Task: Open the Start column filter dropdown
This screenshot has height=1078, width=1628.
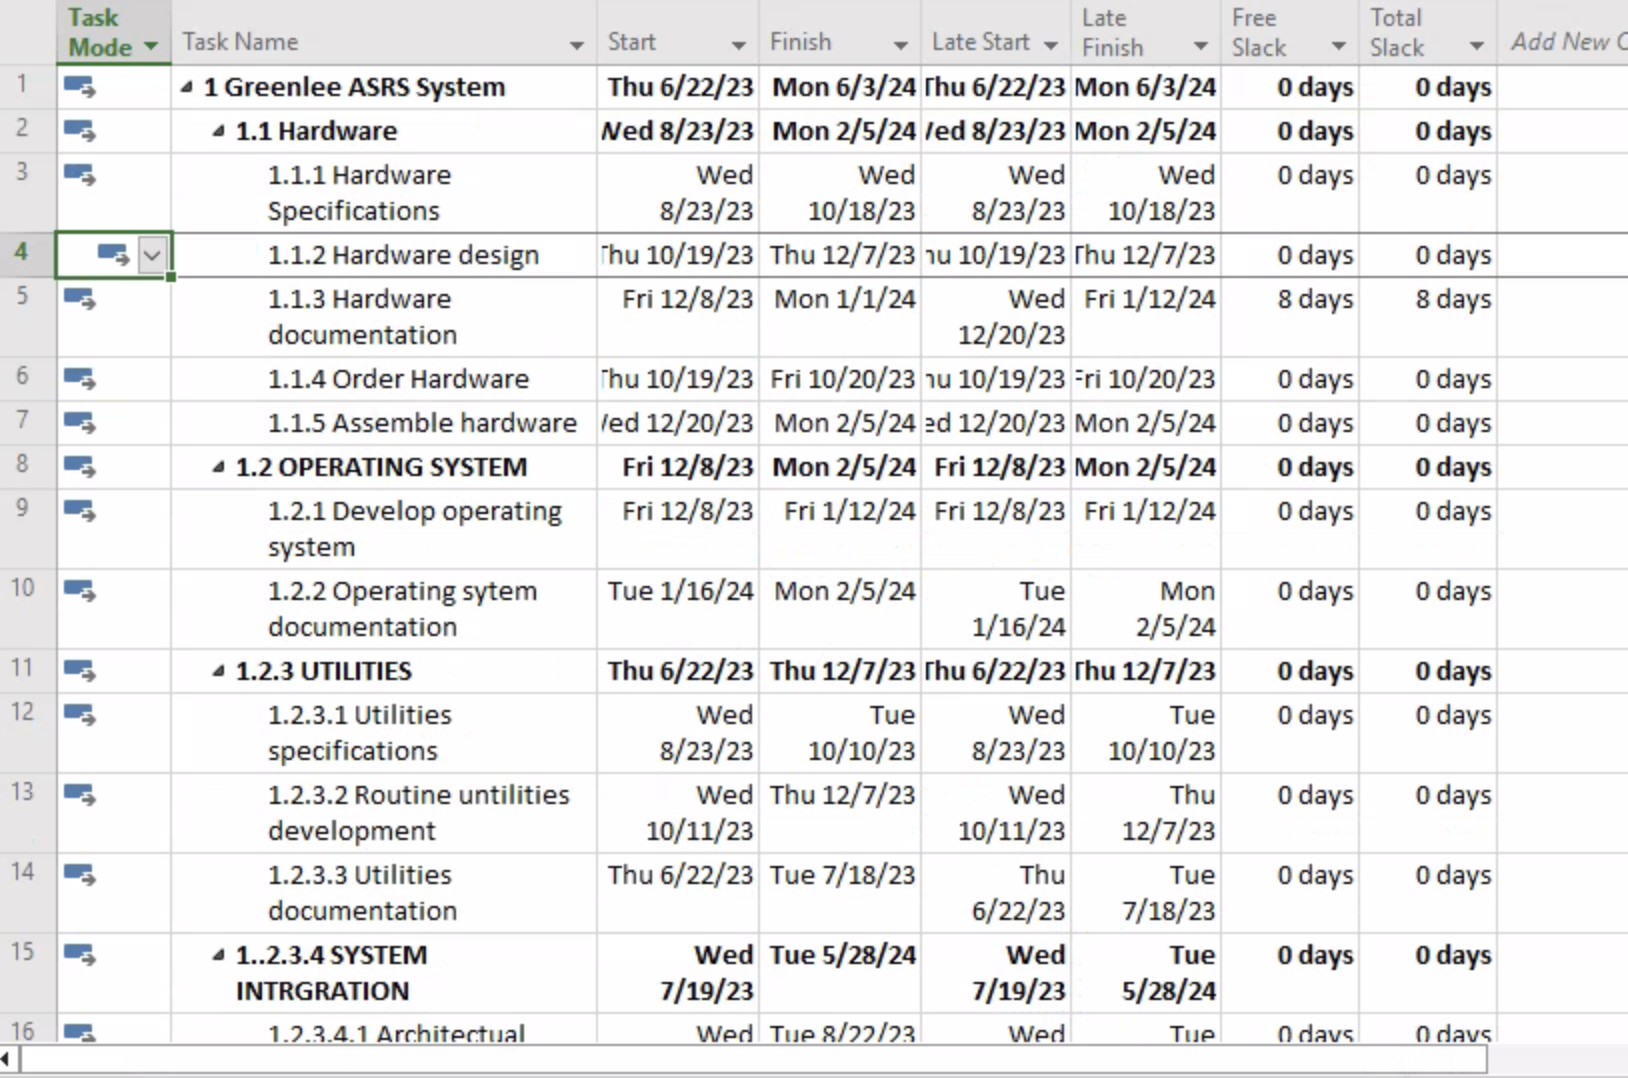Action: point(737,45)
